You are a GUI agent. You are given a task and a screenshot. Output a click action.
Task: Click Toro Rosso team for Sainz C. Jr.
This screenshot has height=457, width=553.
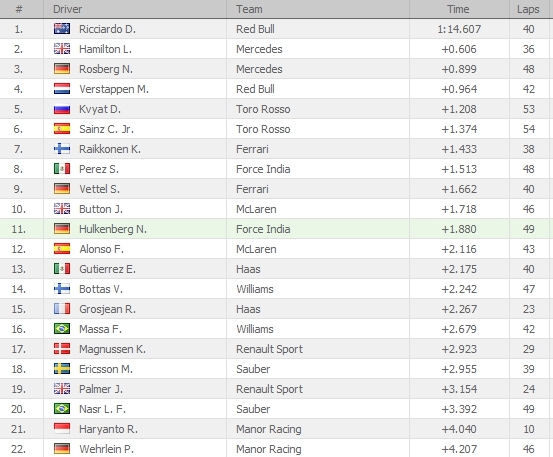pos(263,129)
